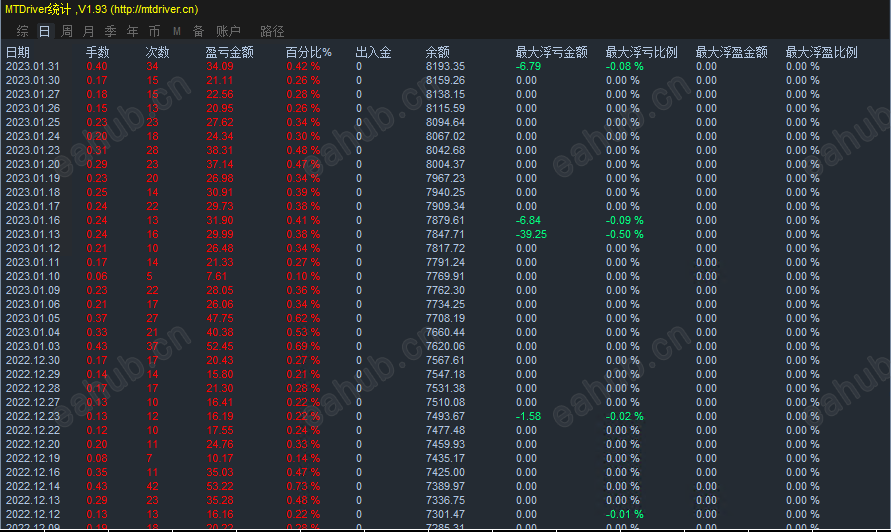Click the balance value 7425.00
The width and height of the screenshot is (891, 532).
(445, 472)
